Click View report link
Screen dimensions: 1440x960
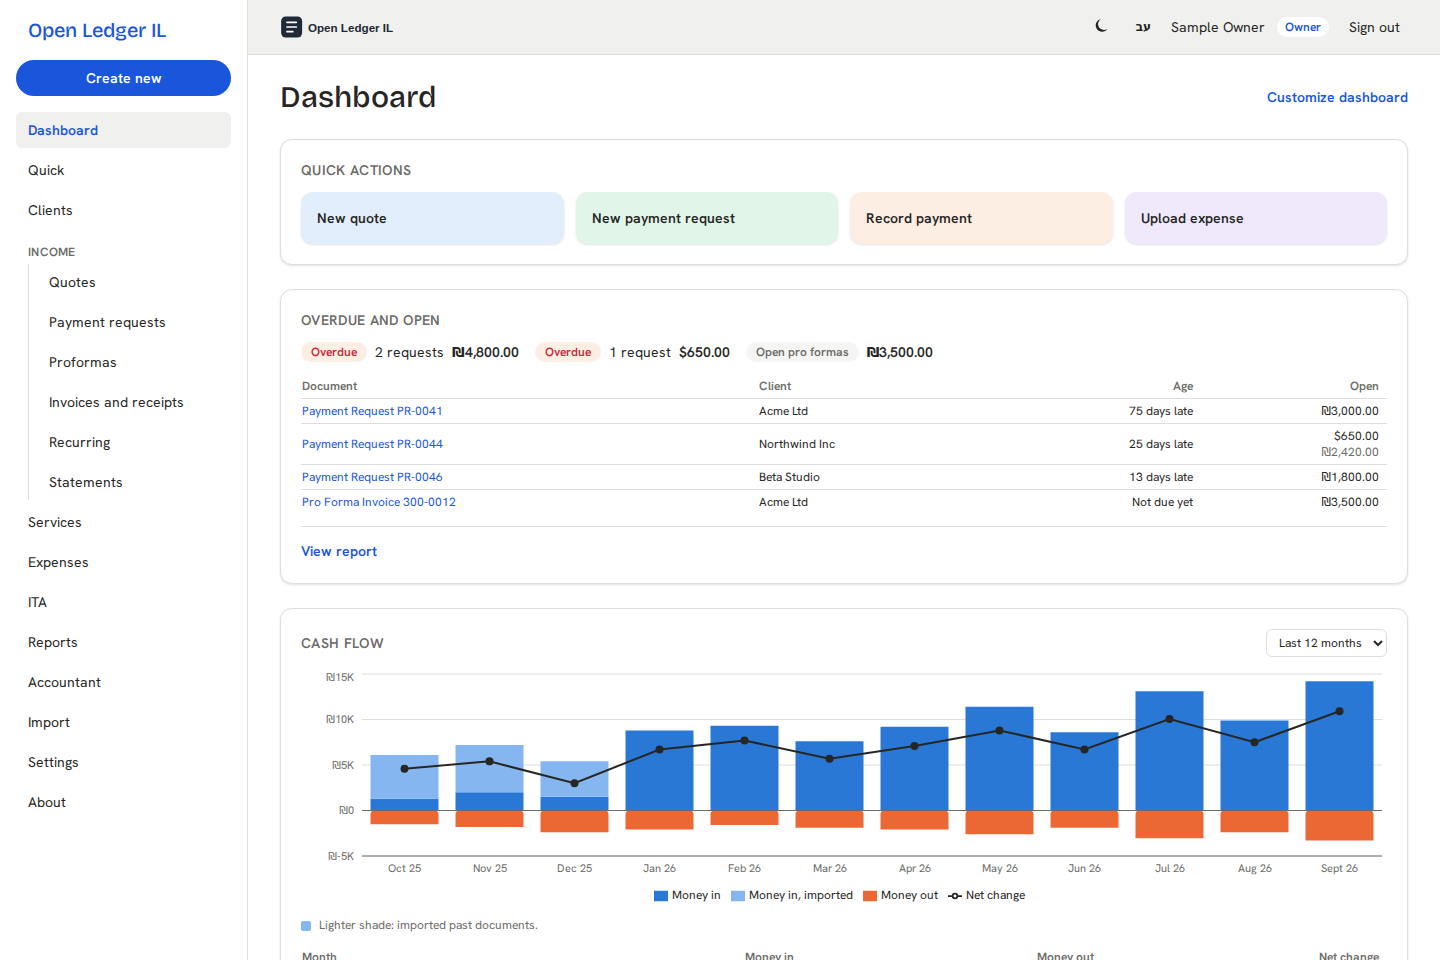[339, 551]
